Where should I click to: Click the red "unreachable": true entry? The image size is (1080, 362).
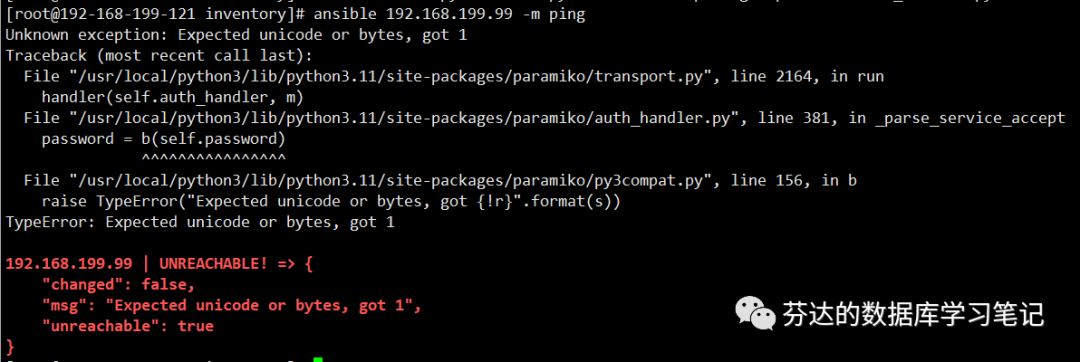click(x=127, y=326)
